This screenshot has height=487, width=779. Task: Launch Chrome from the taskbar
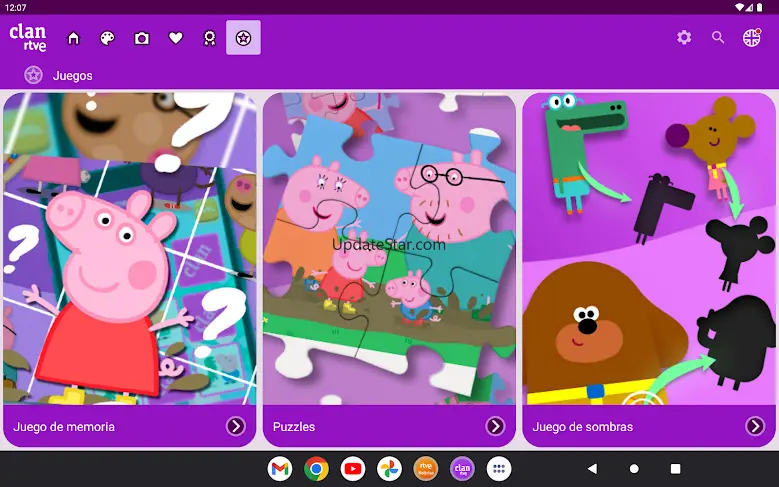click(316, 469)
